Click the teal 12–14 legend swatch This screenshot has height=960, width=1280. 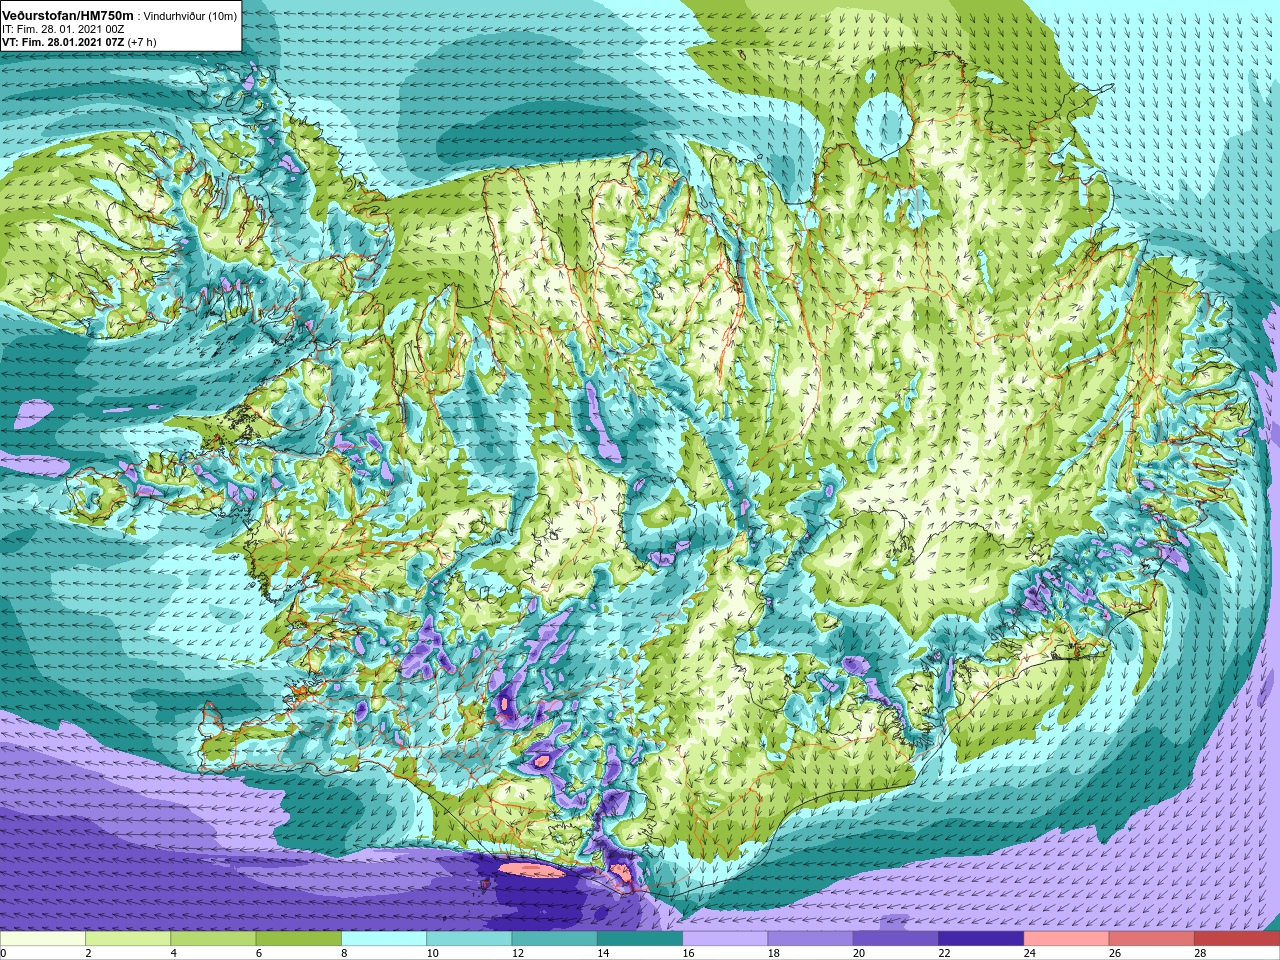(554, 939)
